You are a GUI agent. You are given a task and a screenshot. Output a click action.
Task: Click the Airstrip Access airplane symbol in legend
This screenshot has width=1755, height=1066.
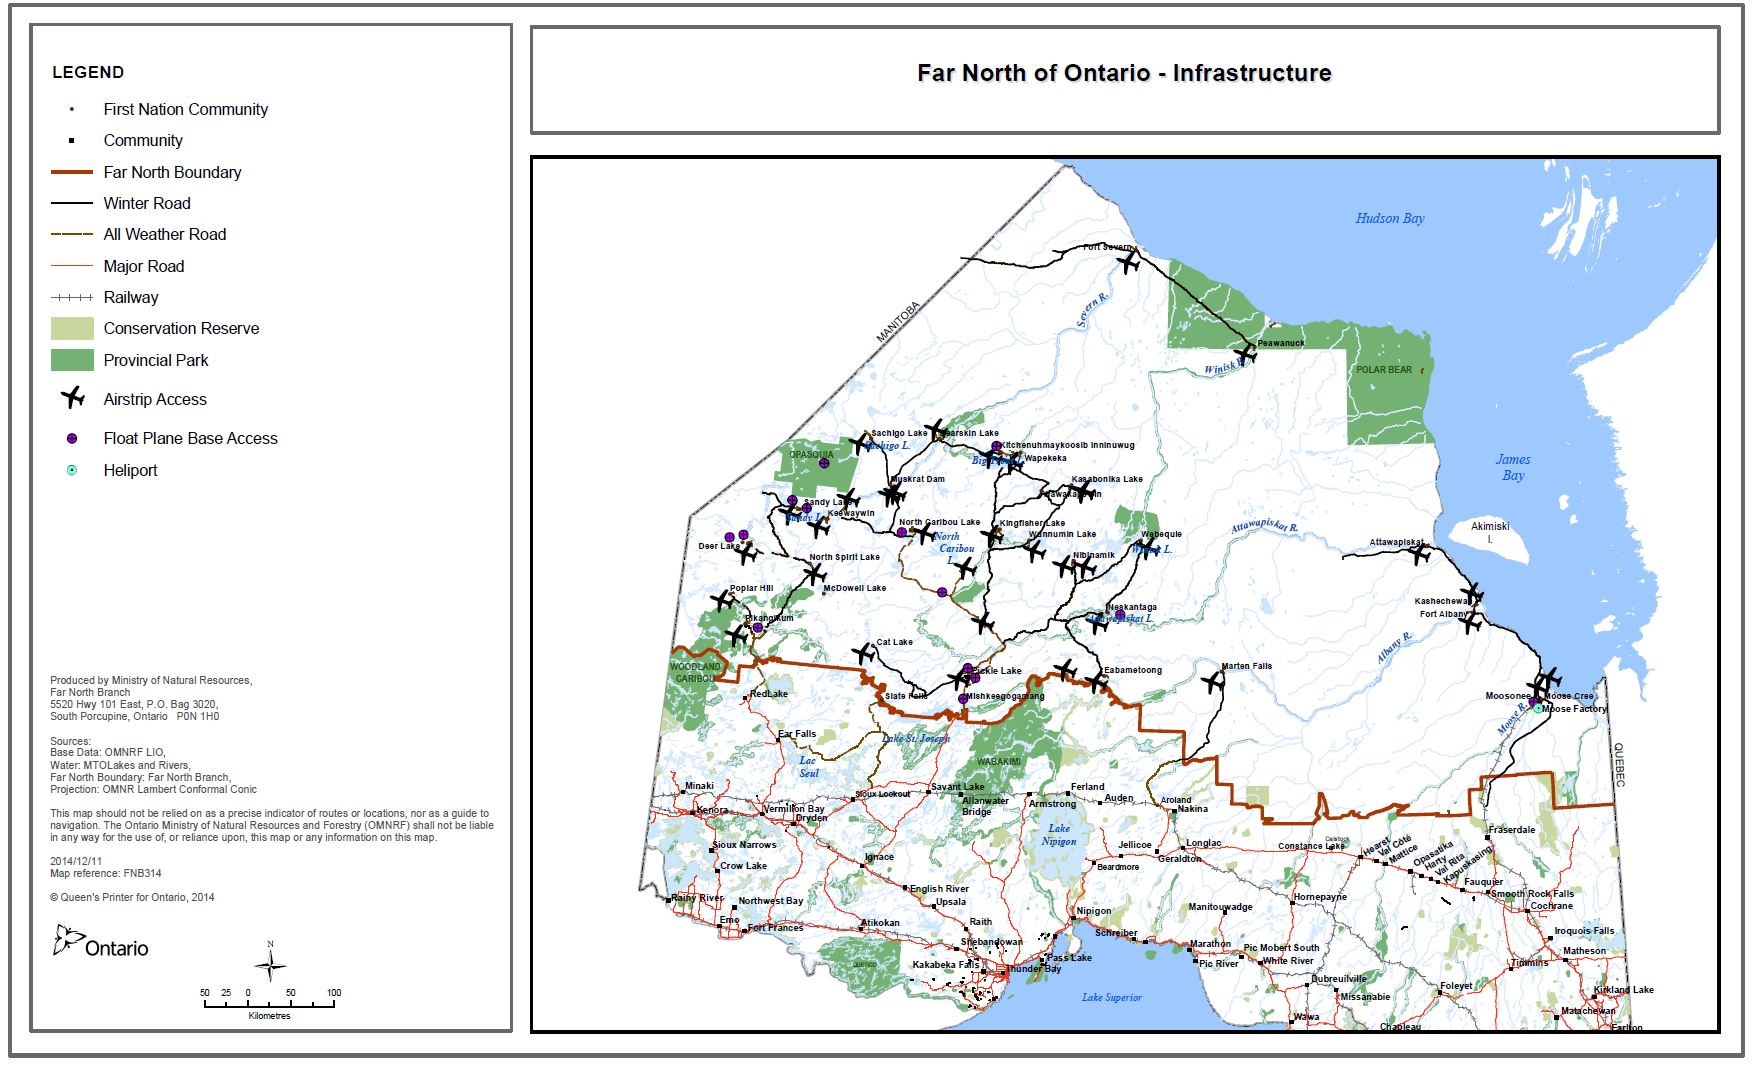(73, 398)
